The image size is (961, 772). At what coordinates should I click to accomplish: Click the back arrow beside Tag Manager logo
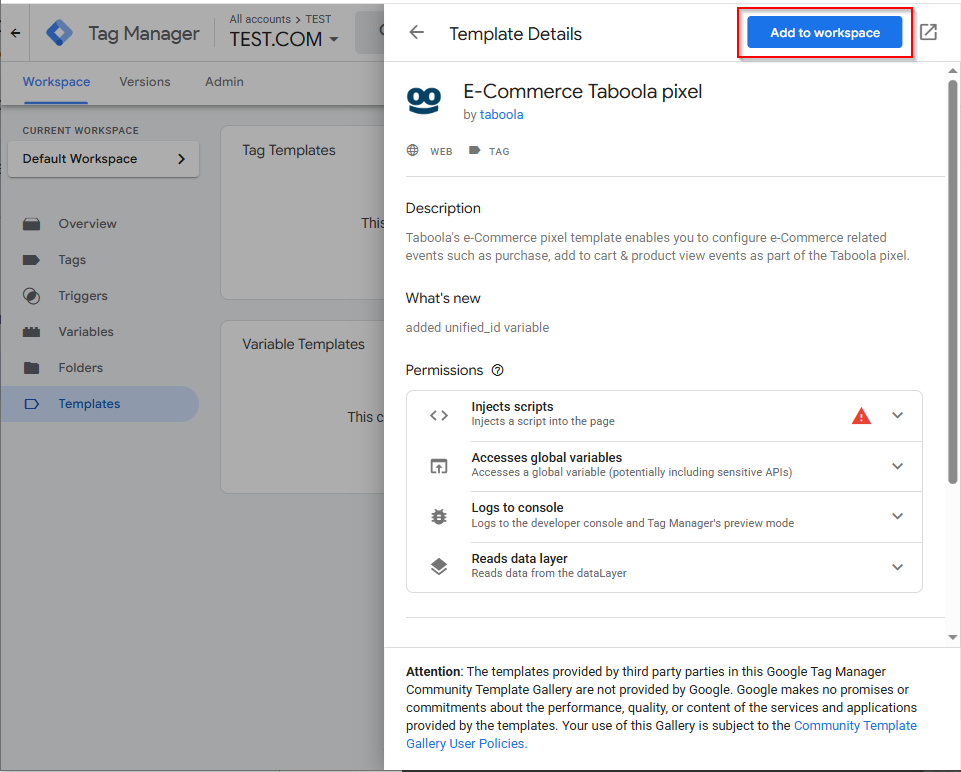click(x=15, y=33)
